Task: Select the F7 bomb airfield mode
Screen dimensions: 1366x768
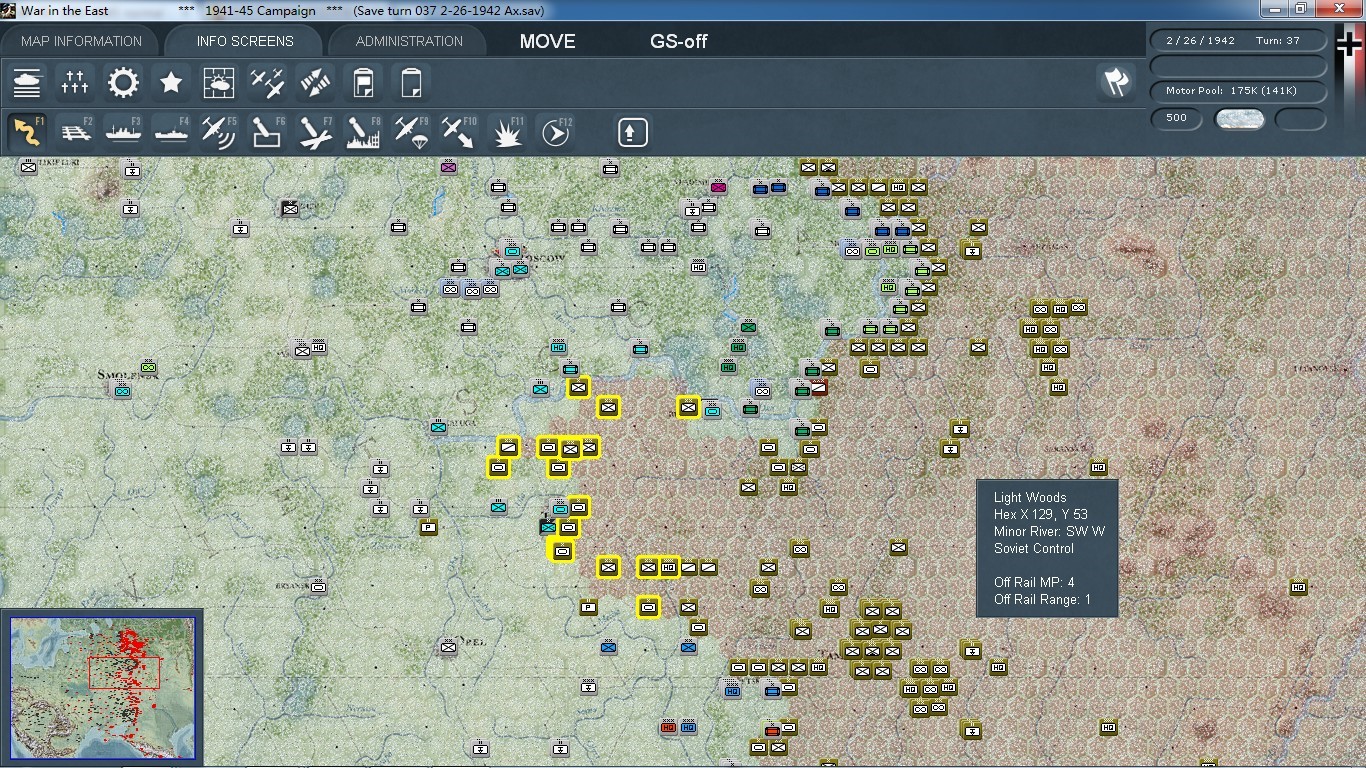Action: 315,132
